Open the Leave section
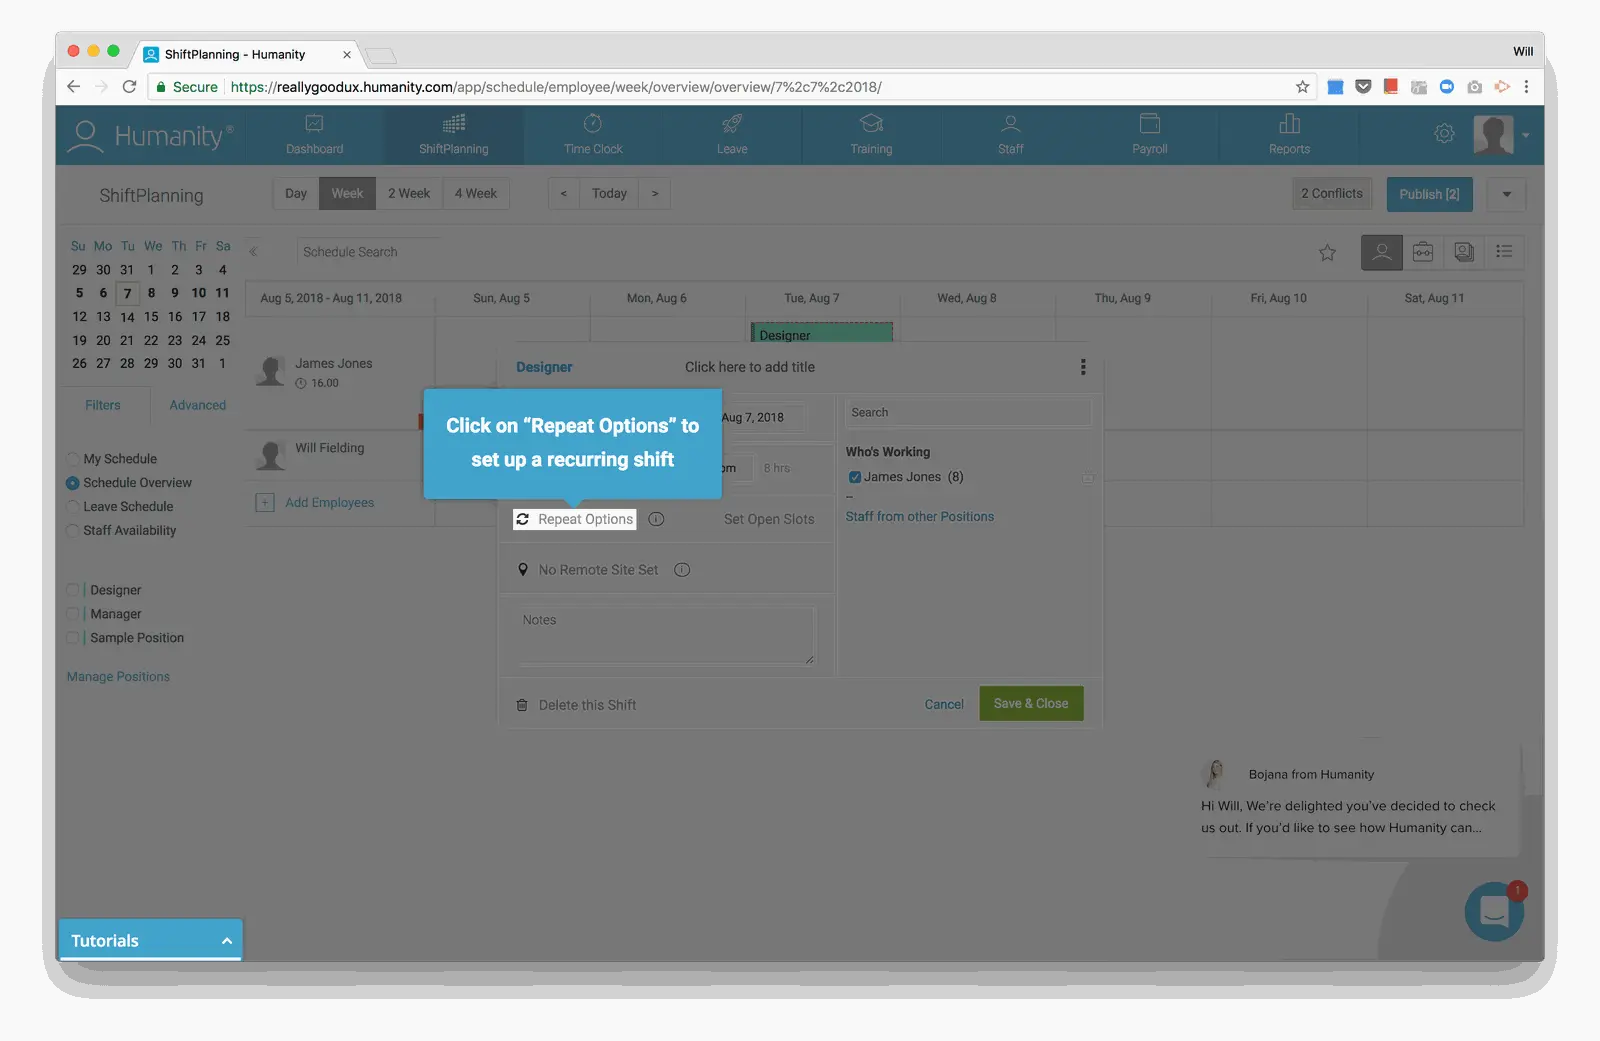Viewport: 1600px width, 1041px height. 731,135
